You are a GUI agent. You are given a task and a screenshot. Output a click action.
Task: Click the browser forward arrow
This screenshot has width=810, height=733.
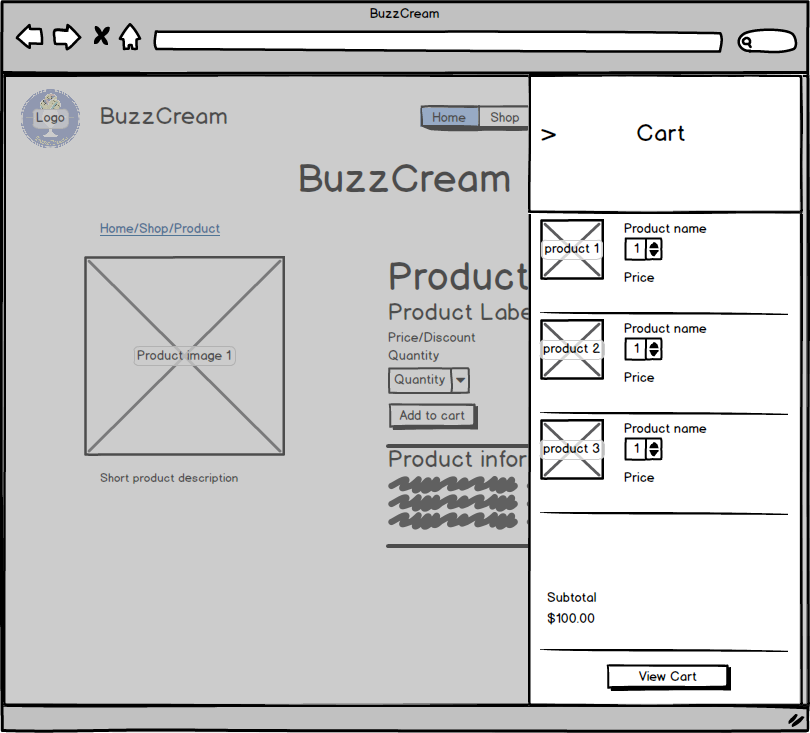tap(67, 36)
